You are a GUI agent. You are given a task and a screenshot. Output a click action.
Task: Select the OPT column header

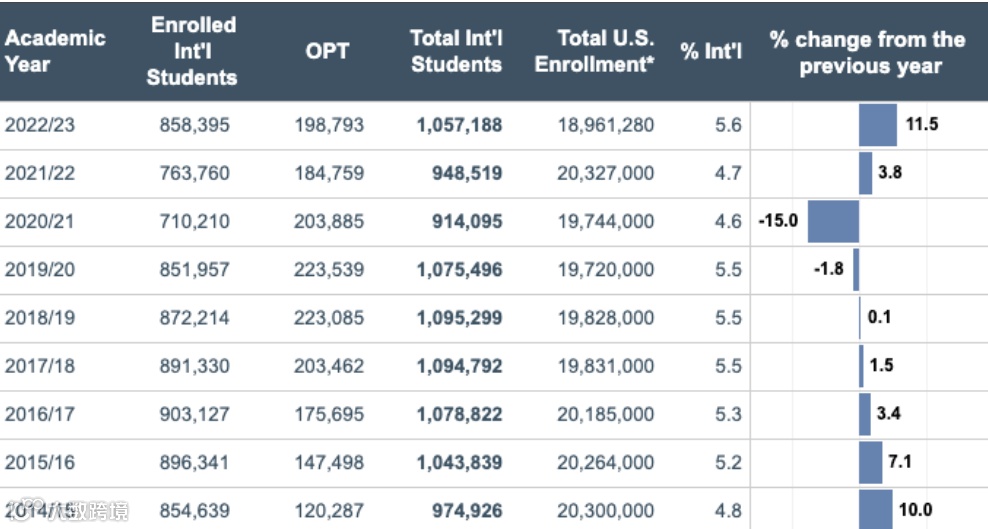327,50
